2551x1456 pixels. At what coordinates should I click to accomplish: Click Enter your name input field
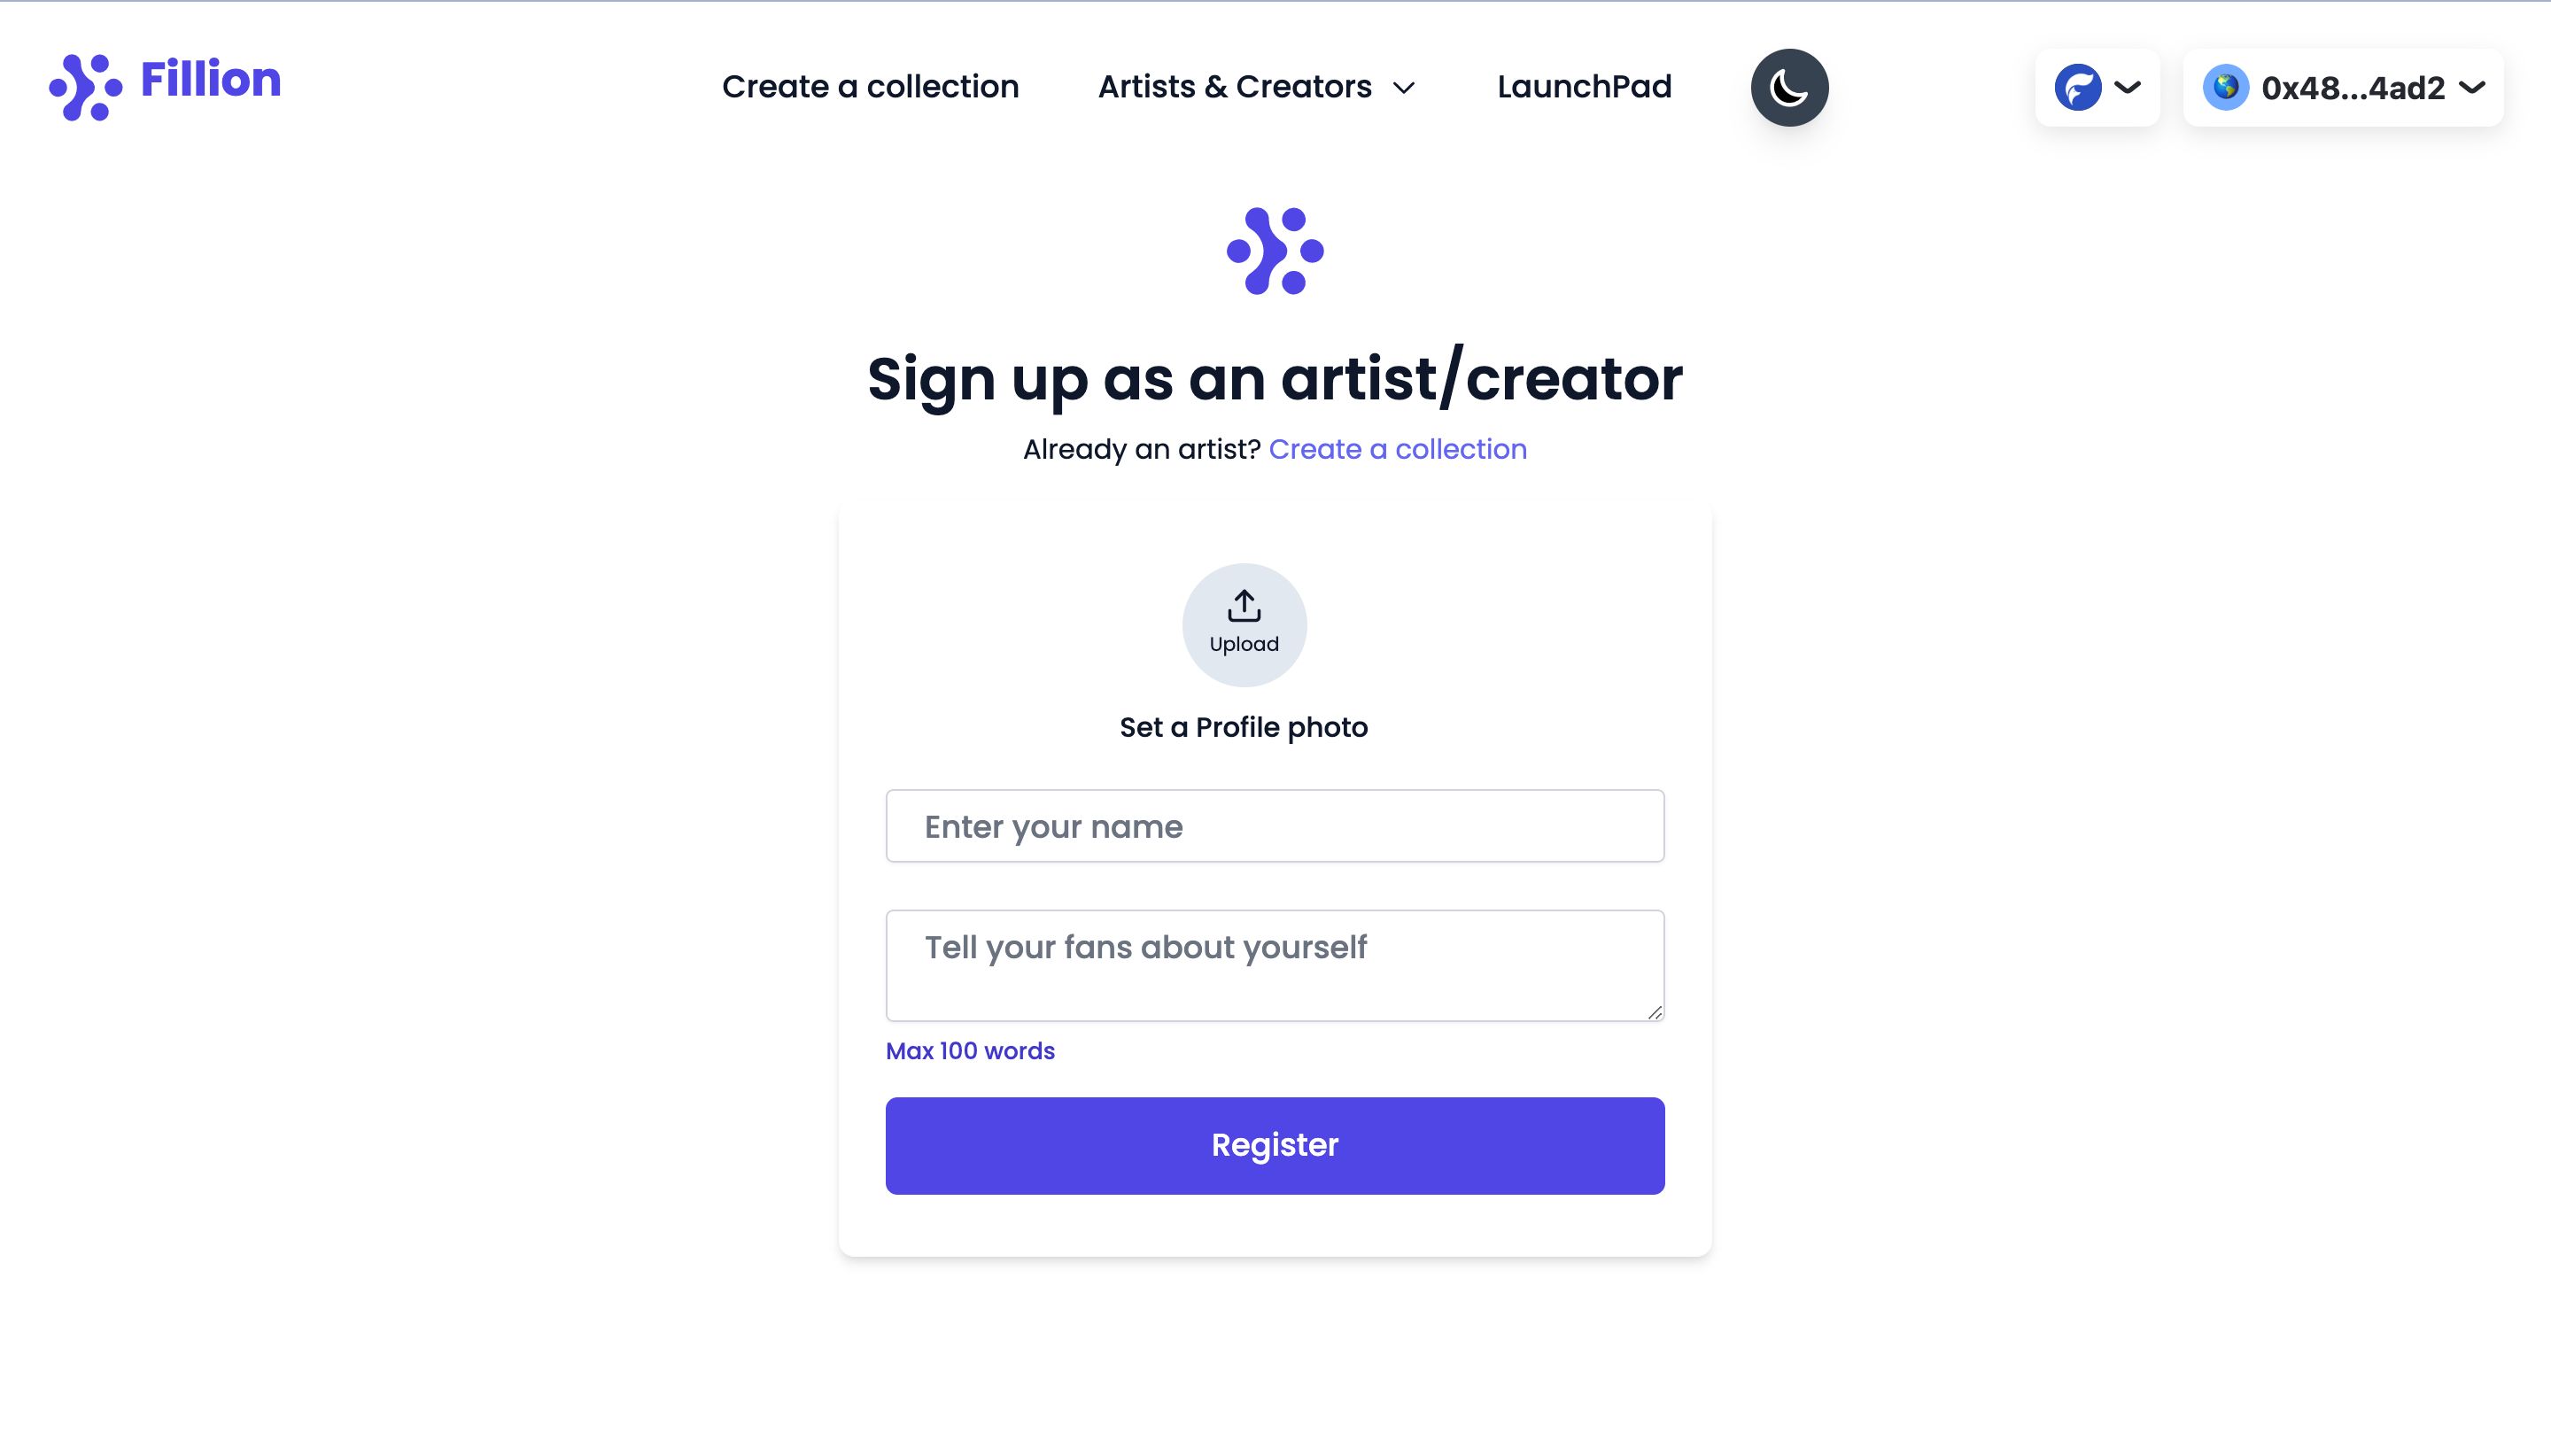pos(1274,825)
